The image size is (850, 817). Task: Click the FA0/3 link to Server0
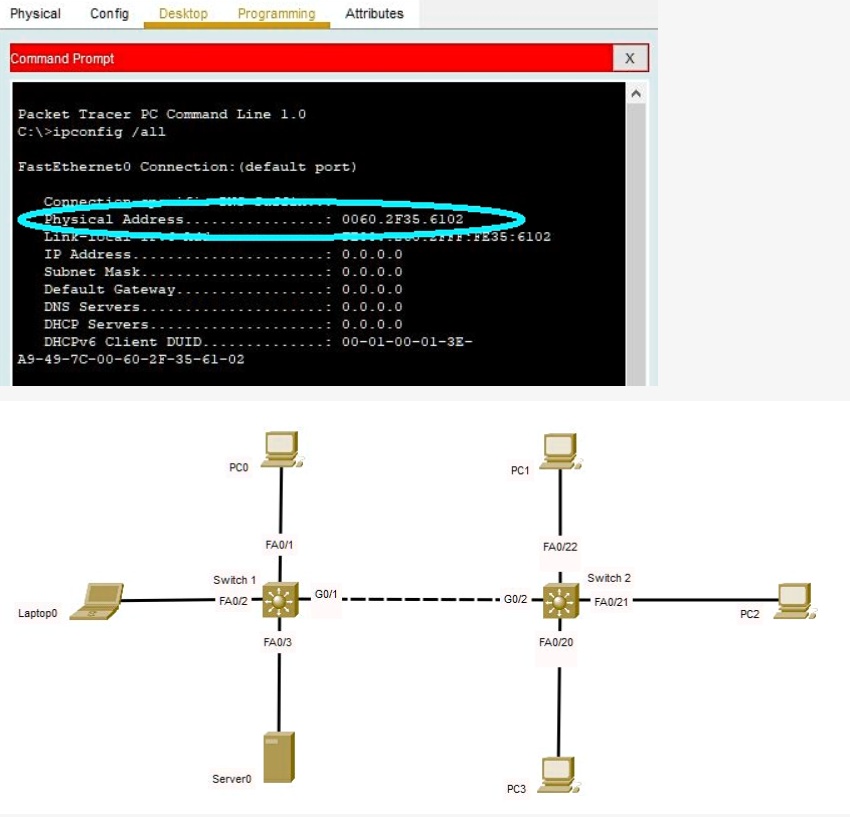pyautogui.click(x=280, y=690)
